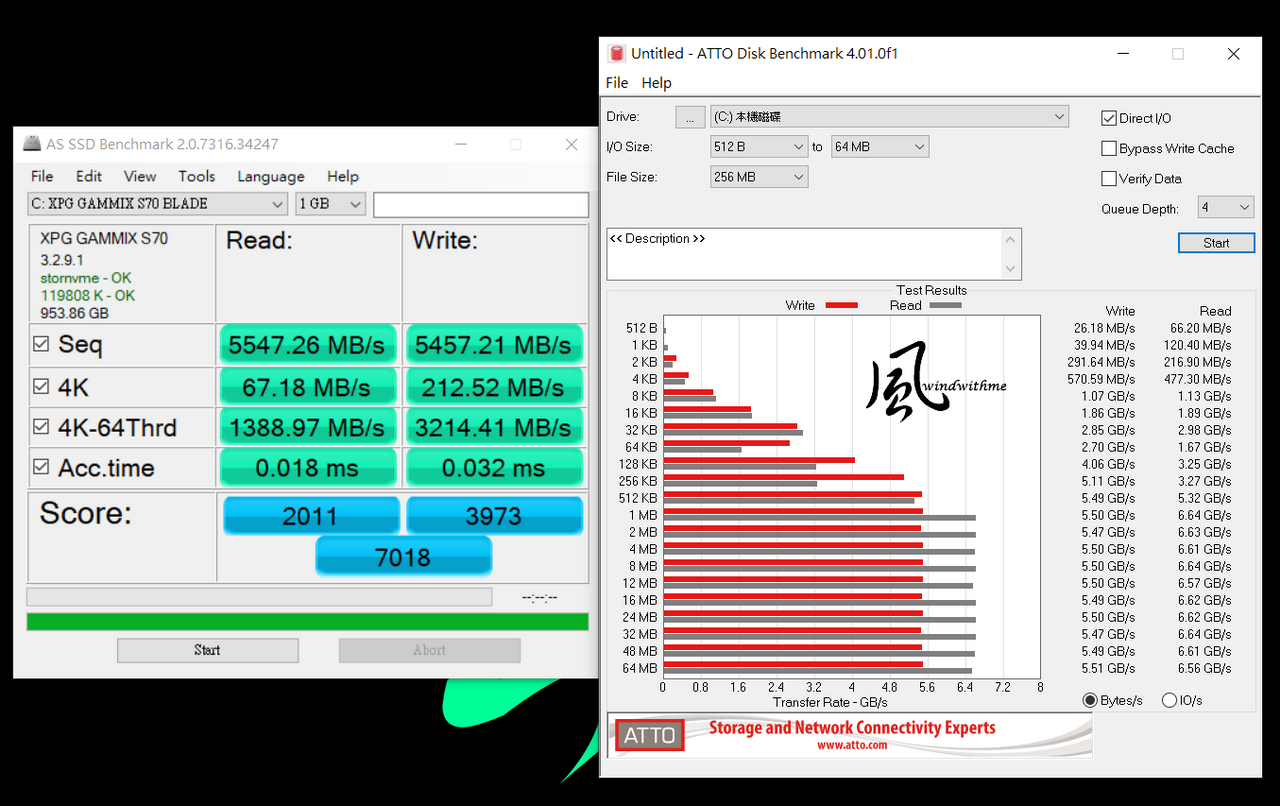The width and height of the screenshot is (1280, 806).
Task: Open the www.atto.com banner link
Action: [852, 745]
